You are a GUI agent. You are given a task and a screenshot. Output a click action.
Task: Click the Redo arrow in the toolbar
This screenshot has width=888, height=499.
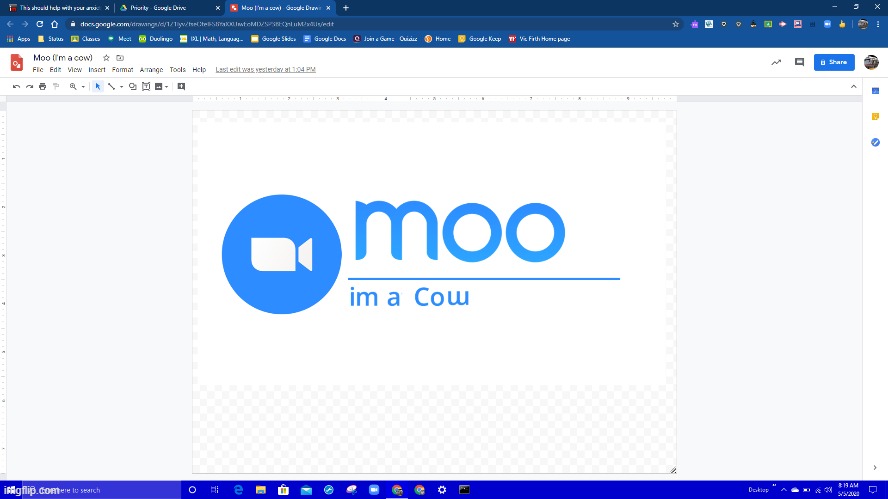click(29, 87)
